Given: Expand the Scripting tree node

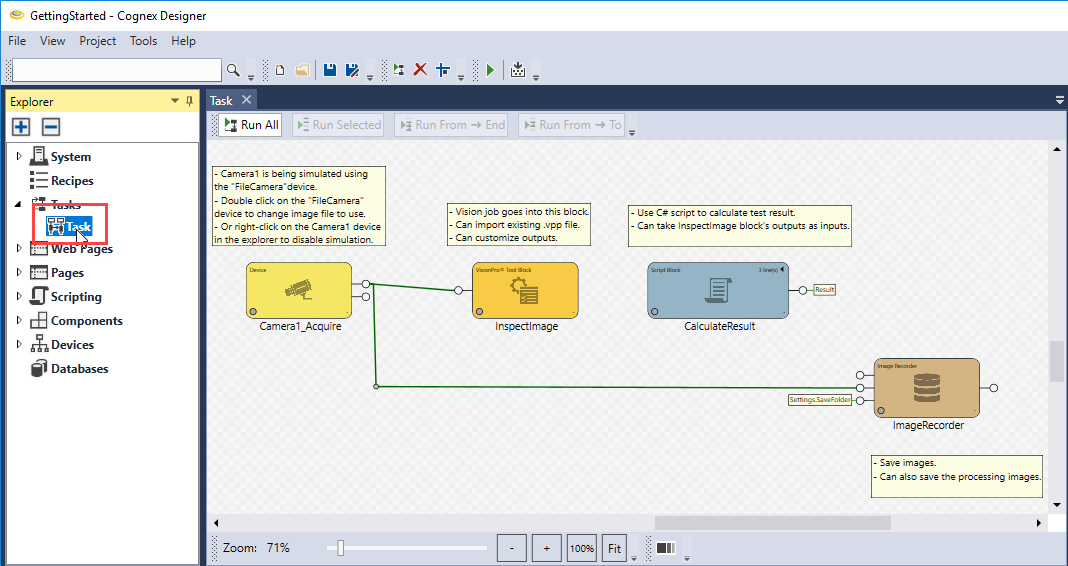Looking at the screenshot, I should point(19,297).
